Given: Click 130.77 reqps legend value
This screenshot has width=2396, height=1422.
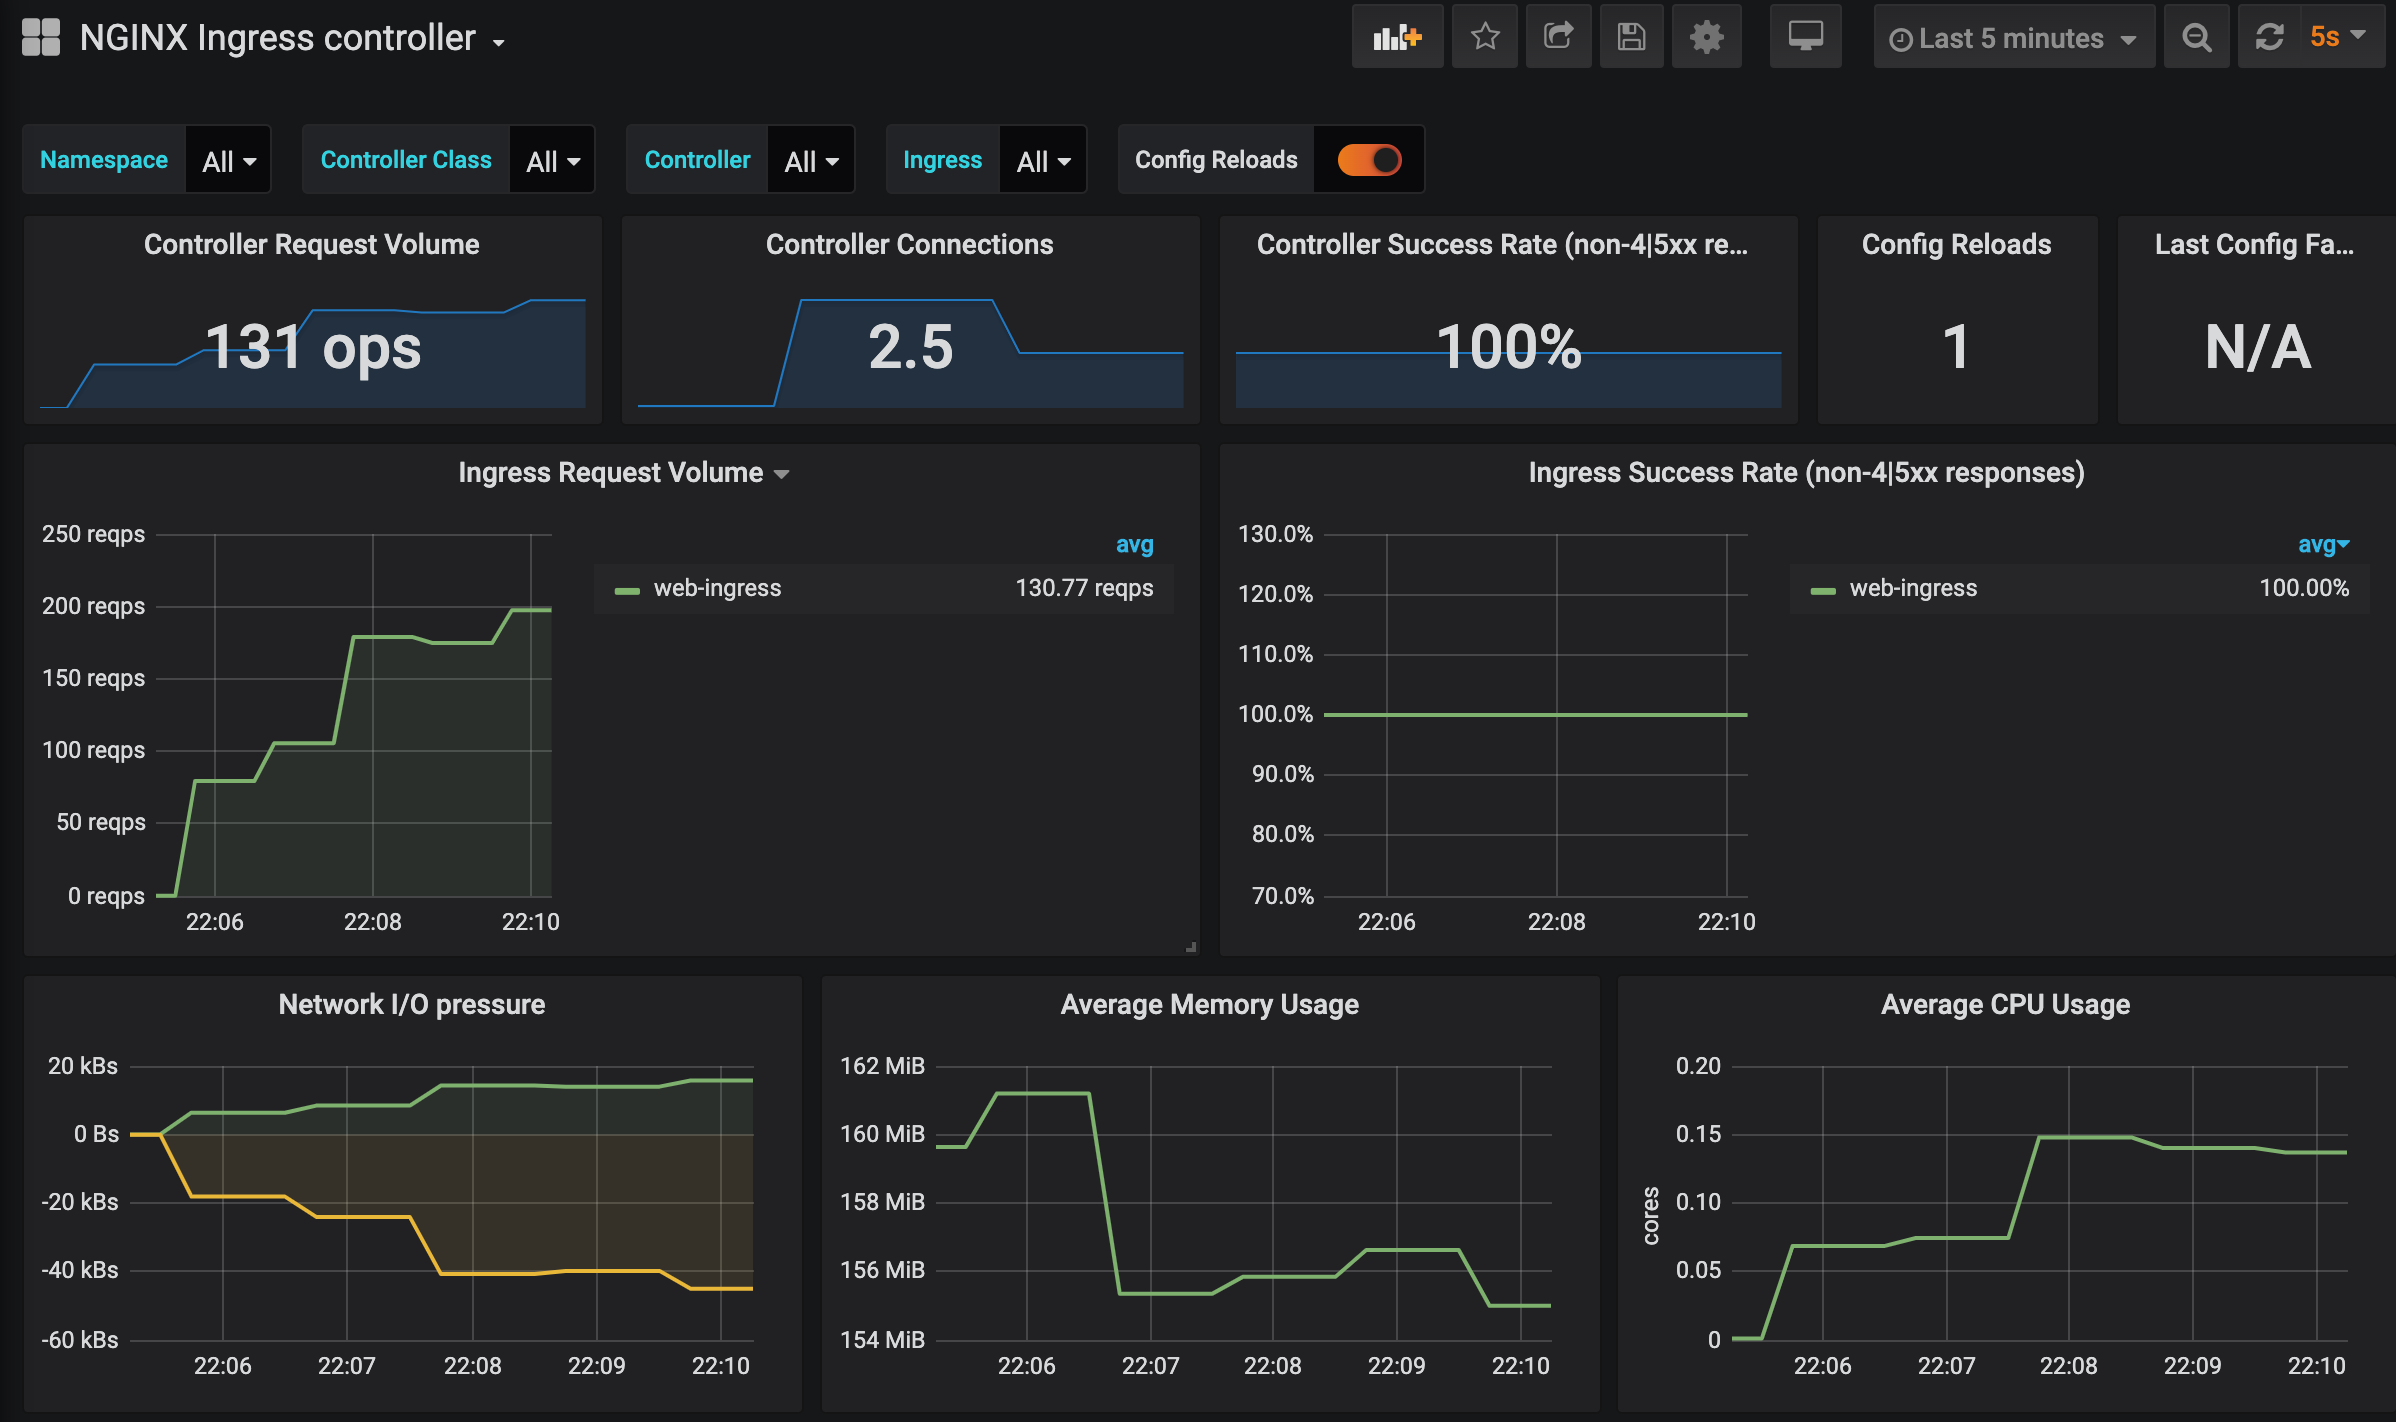Looking at the screenshot, I should click(1084, 588).
